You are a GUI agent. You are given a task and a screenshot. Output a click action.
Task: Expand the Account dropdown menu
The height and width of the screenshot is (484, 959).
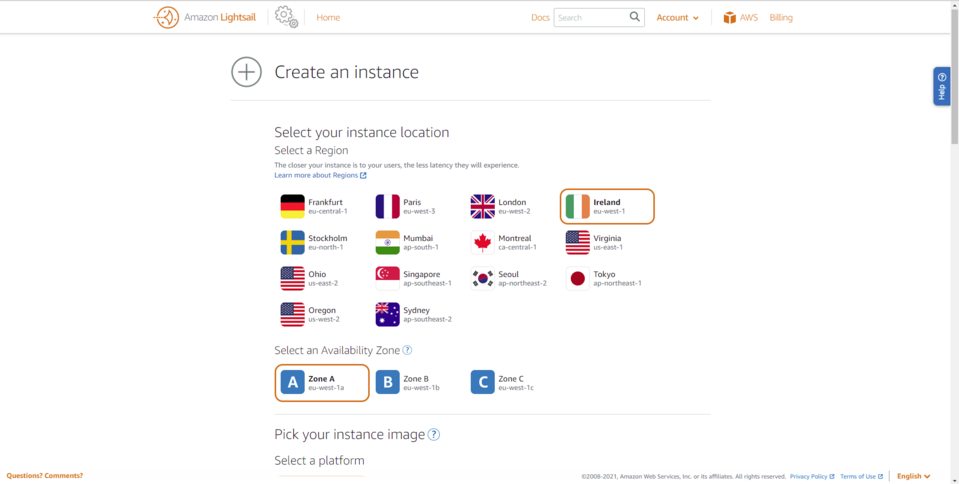pos(677,18)
